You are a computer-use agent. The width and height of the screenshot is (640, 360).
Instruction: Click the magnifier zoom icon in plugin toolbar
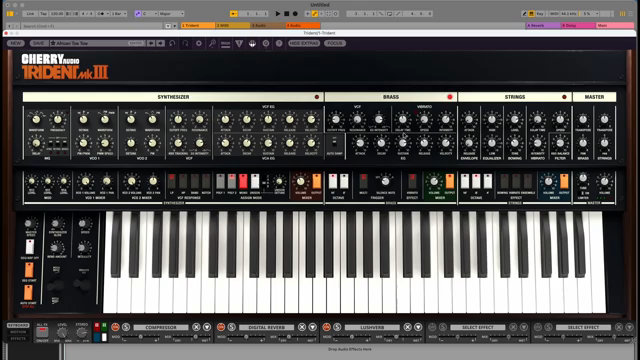212,43
